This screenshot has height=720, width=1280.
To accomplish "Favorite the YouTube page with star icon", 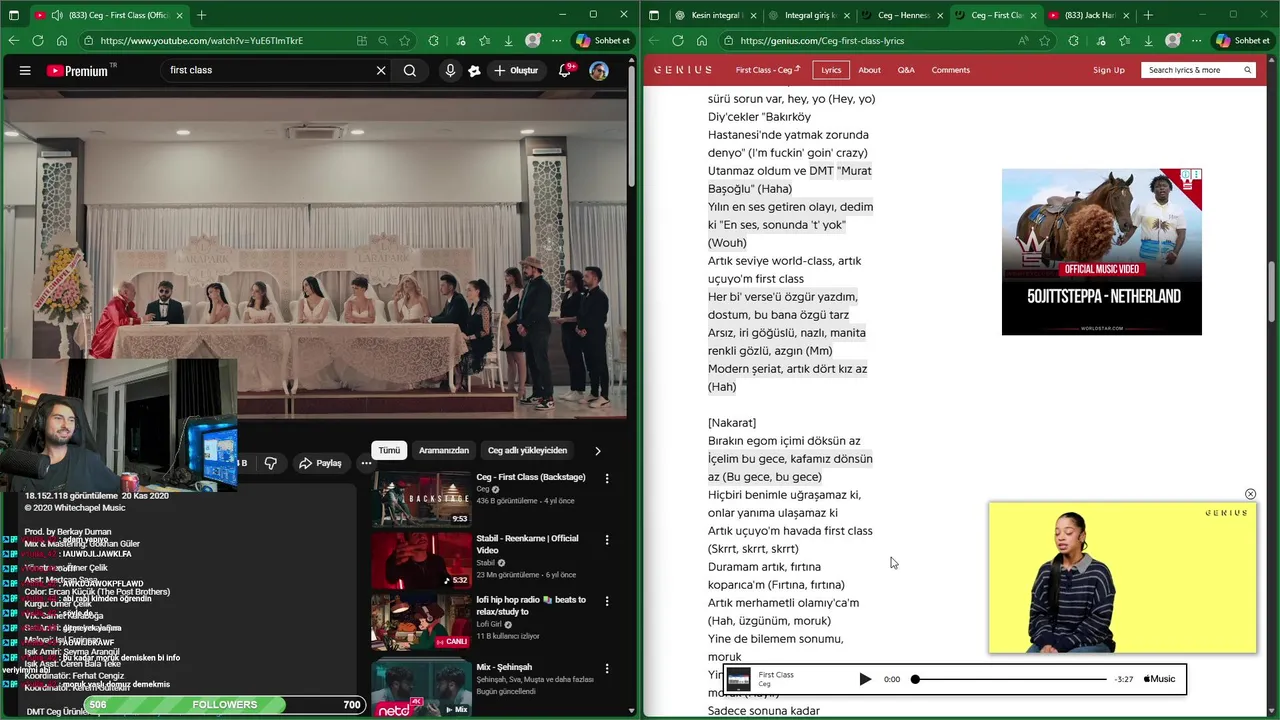I will point(404,41).
